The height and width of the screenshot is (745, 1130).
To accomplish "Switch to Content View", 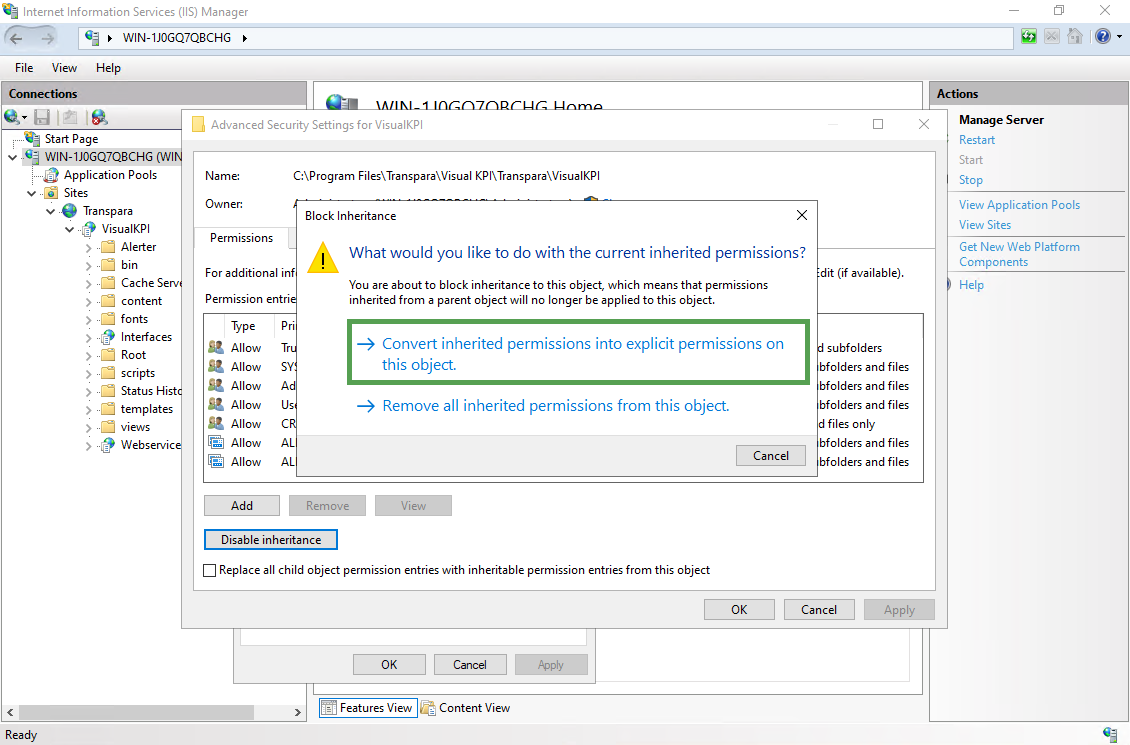I will point(466,708).
